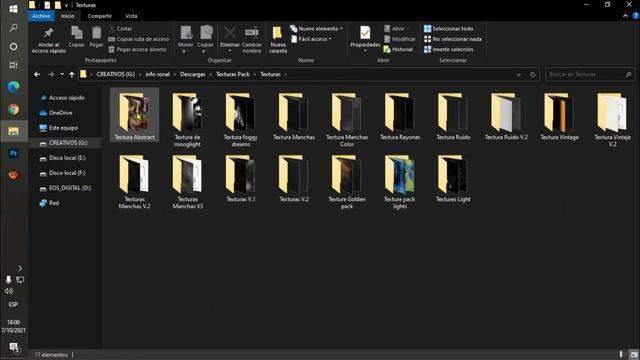Select the Textura Rayones folder

[400, 116]
